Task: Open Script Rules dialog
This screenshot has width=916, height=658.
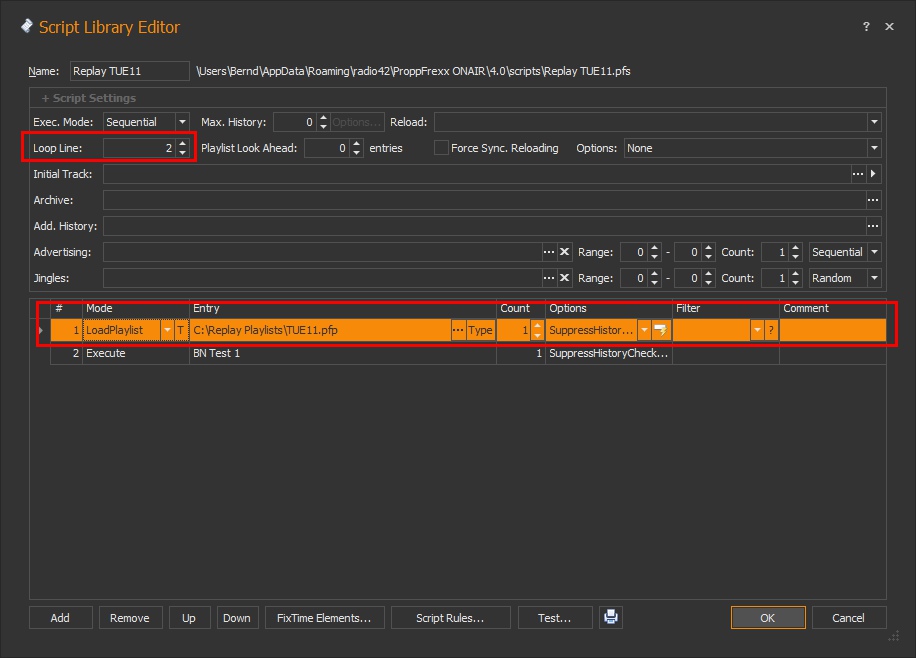Action: coord(450,618)
